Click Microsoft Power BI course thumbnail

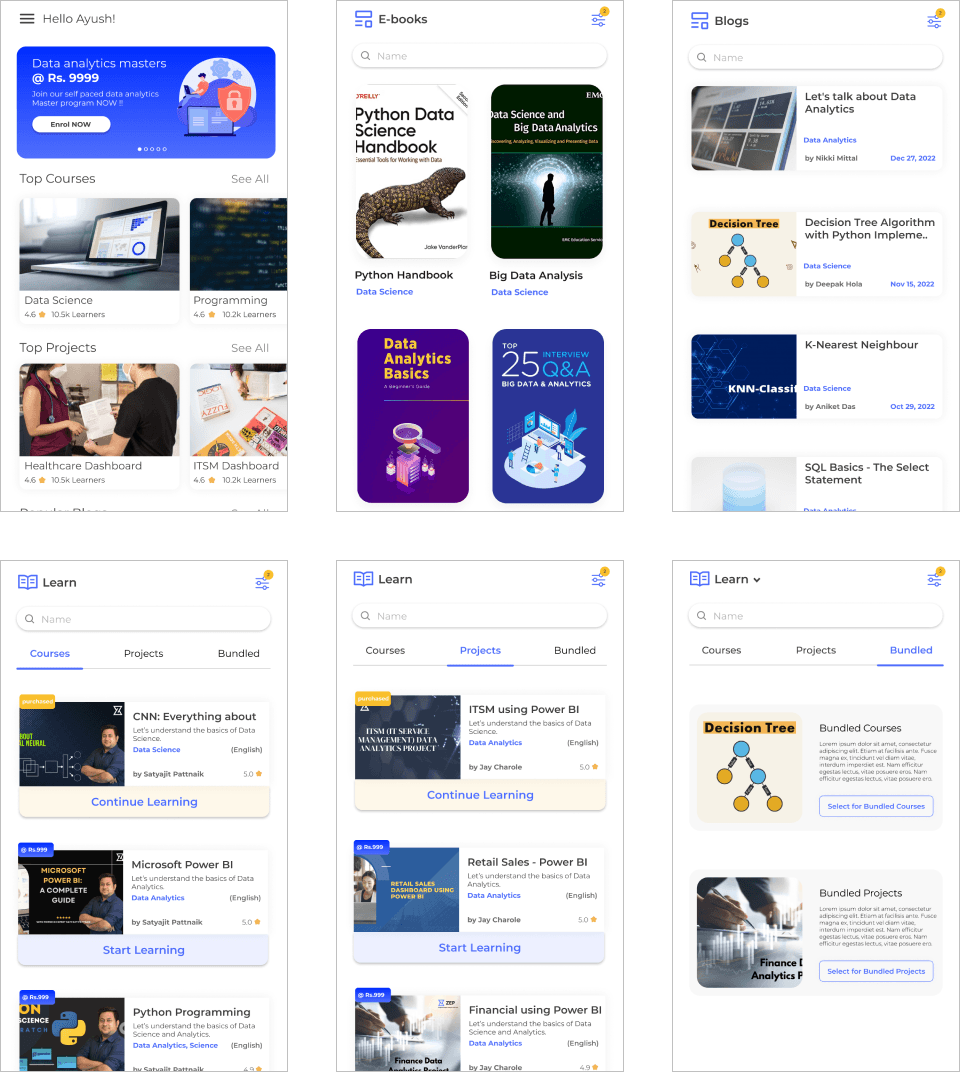point(71,892)
